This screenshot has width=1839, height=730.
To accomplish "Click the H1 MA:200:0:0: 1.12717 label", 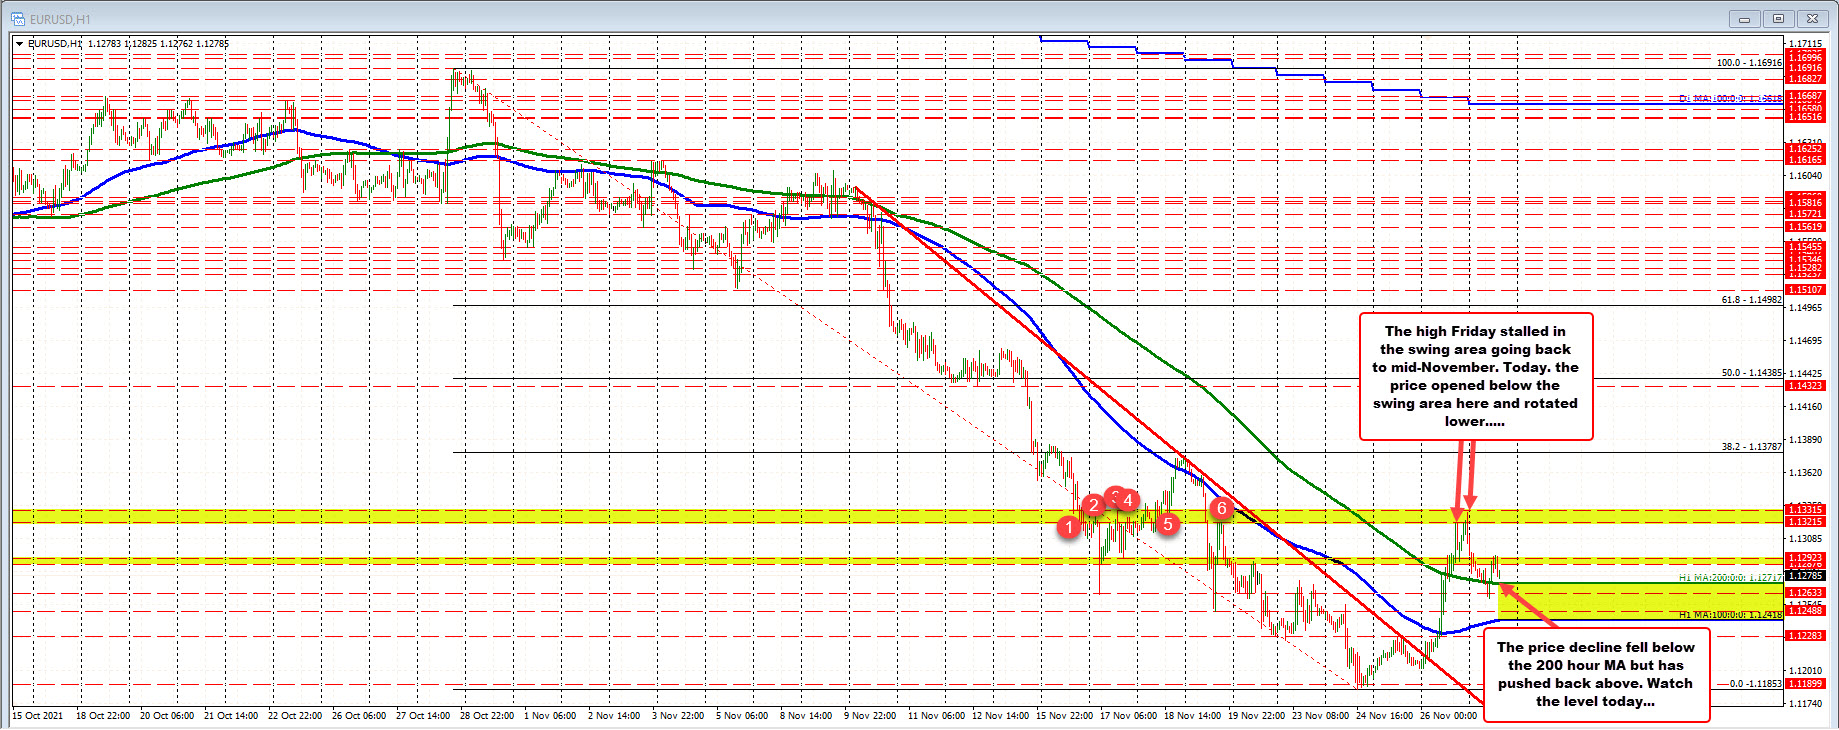I will pyautogui.click(x=1731, y=578).
